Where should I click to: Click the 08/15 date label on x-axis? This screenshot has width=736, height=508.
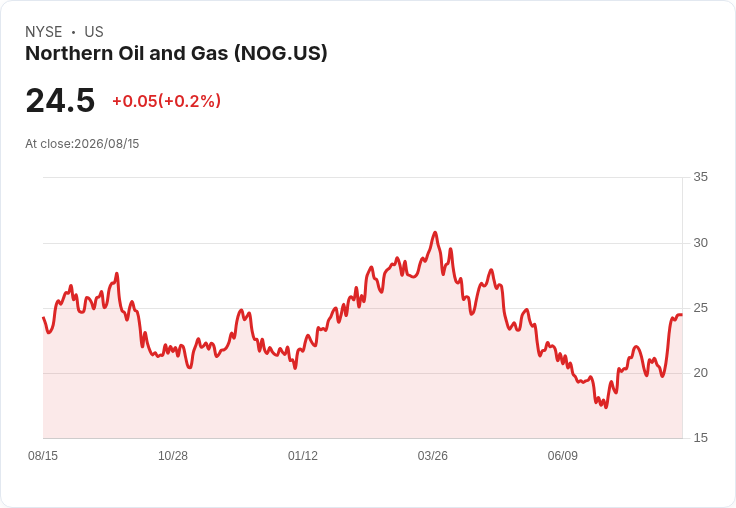click(x=43, y=455)
